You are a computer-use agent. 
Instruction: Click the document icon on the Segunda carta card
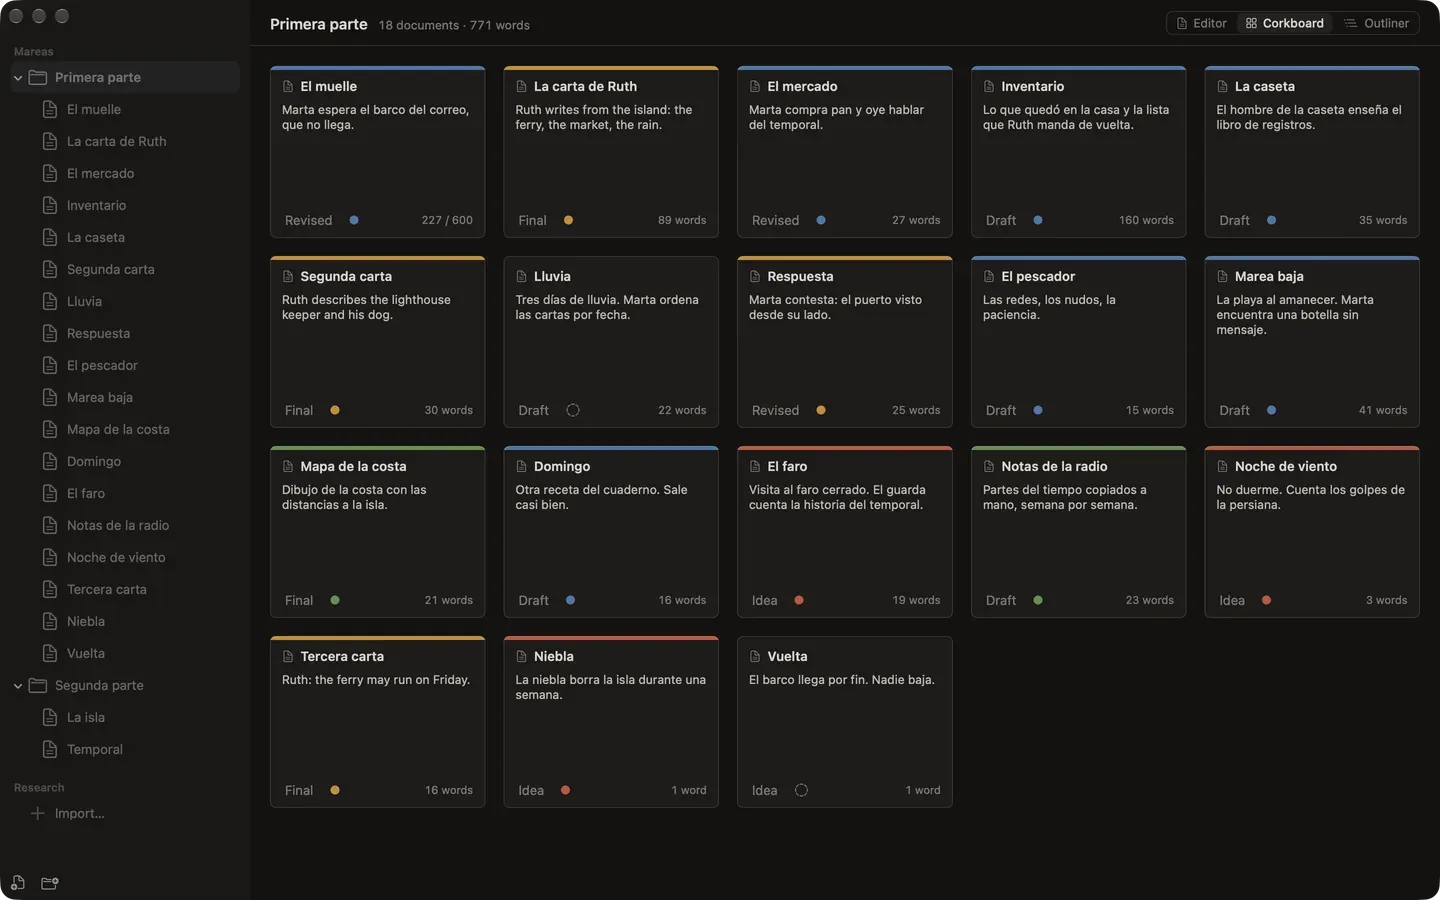click(288, 276)
